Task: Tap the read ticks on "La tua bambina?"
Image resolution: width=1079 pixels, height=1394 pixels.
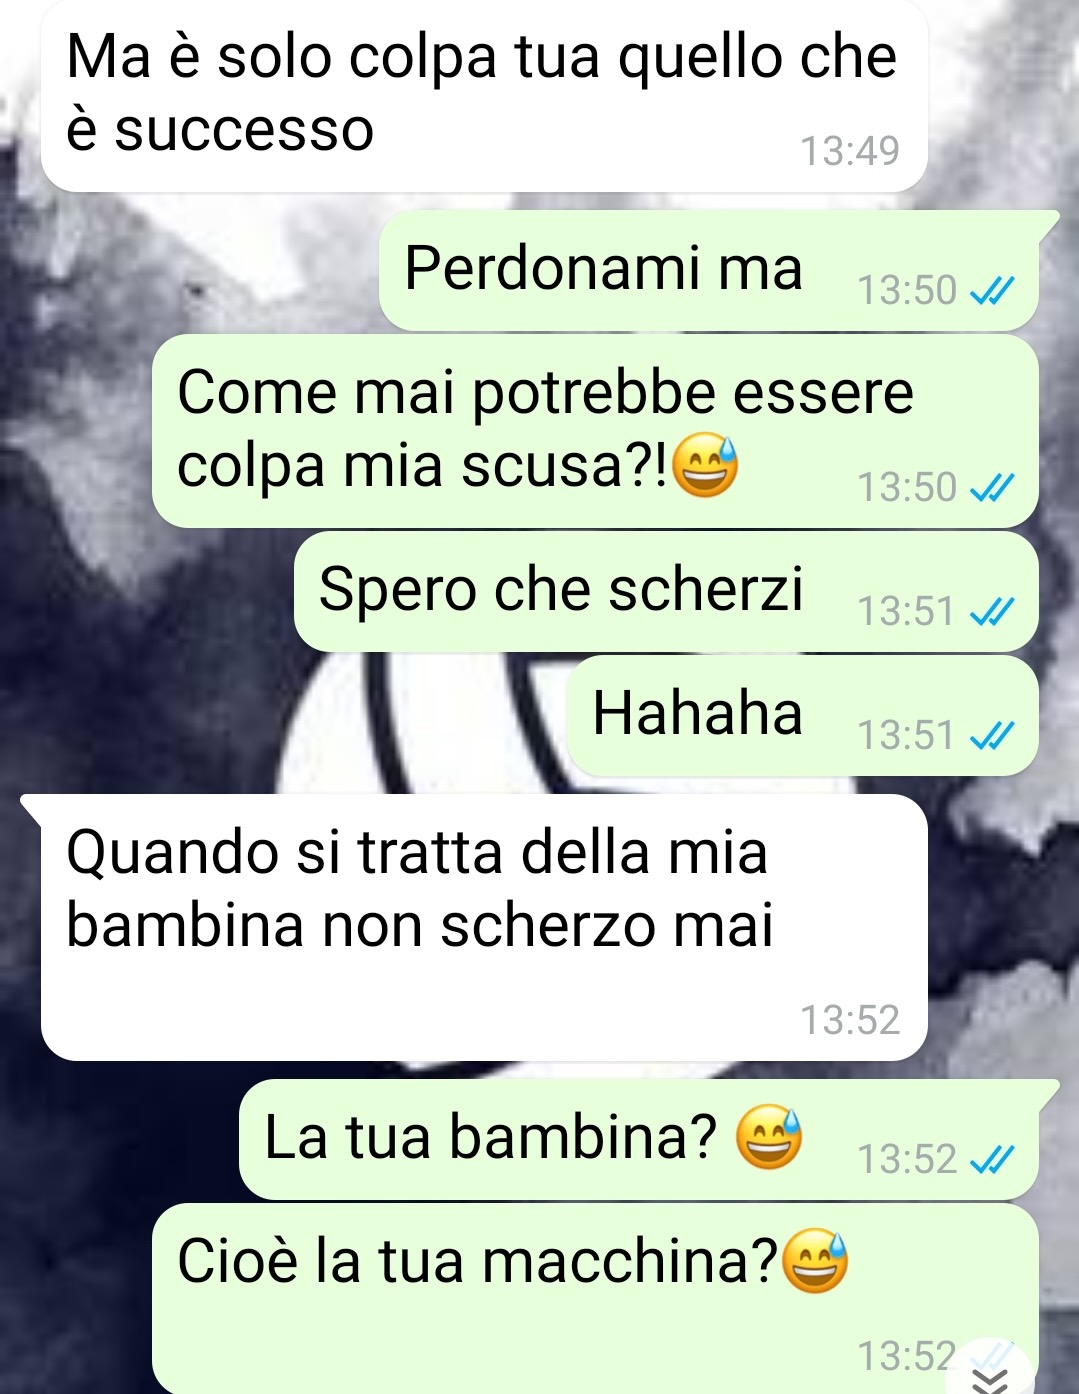Action: coord(992,1160)
